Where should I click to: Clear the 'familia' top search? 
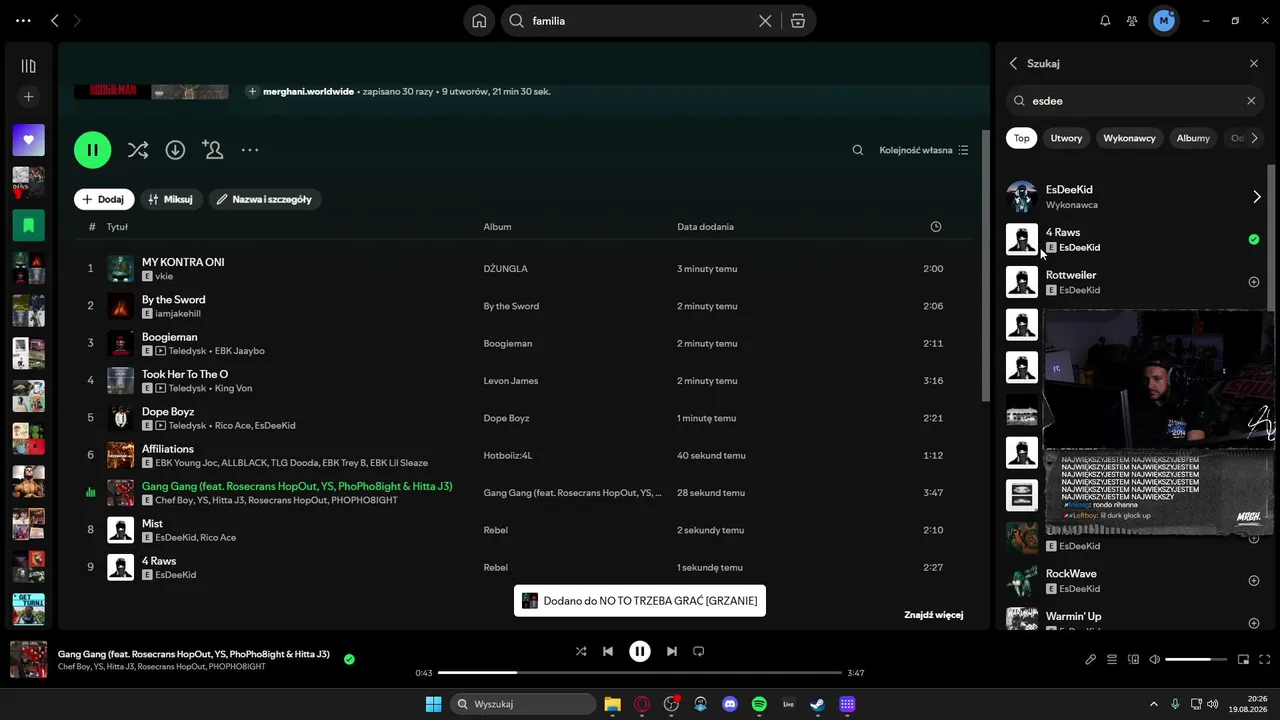(x=765, y=21)
